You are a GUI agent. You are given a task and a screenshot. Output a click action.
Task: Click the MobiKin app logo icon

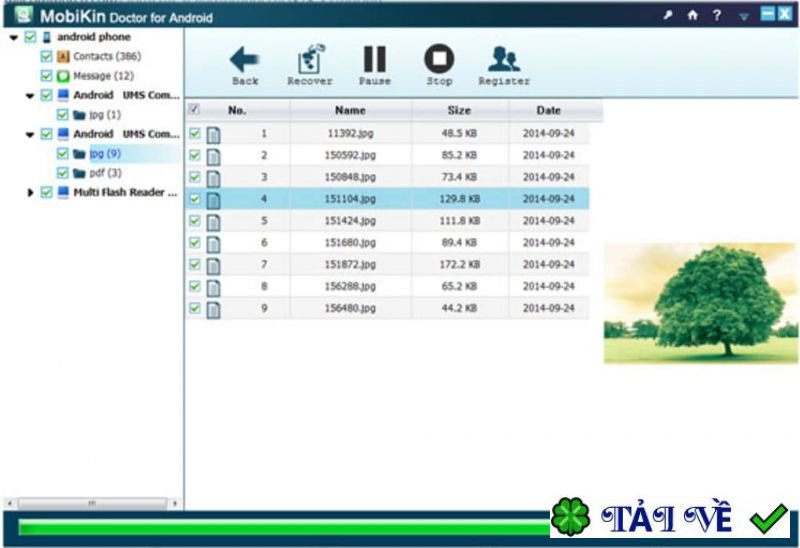tap(23, 15)
